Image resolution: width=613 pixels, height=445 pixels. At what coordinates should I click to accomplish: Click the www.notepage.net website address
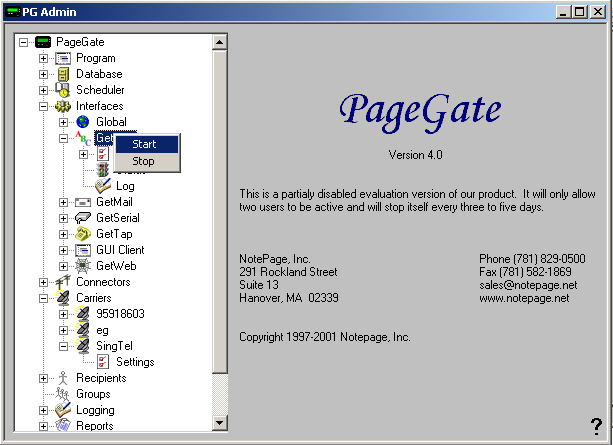tap(524, 298)
